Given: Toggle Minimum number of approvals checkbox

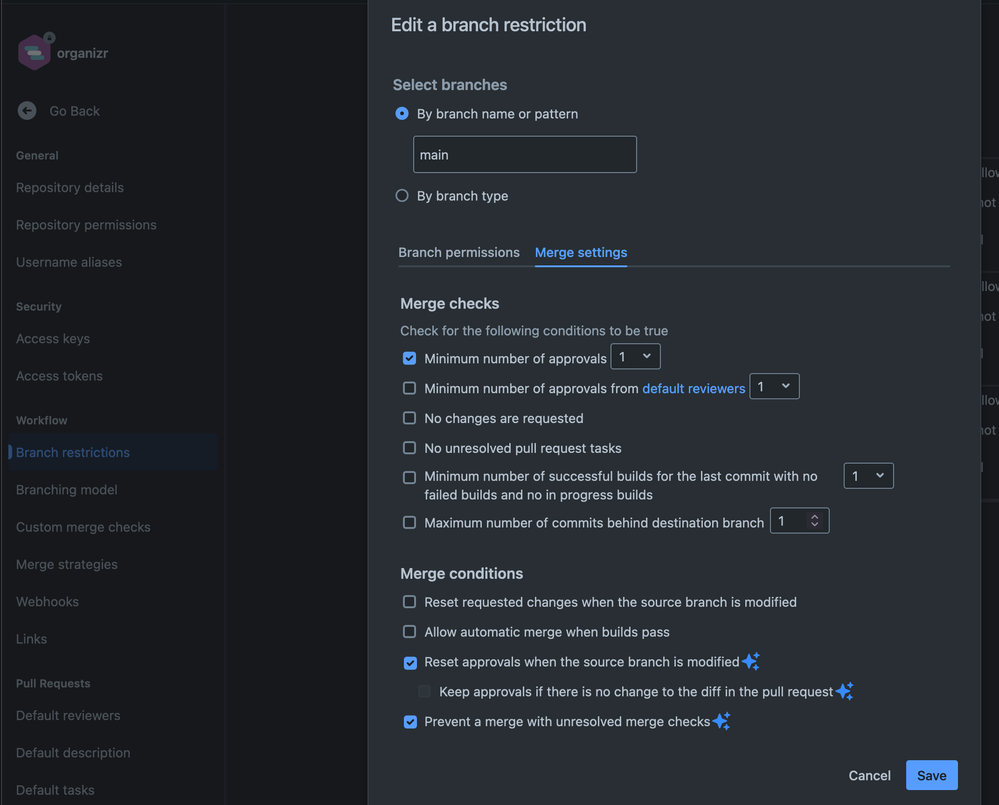Looking at the screenshot, I should 409,358.
